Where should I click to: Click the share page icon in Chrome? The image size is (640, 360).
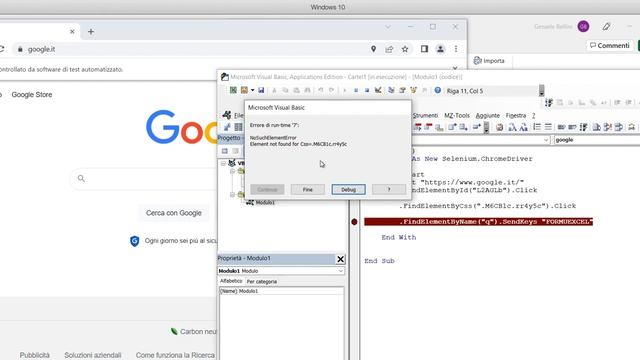pyautogui.click(x=389, y=49)
